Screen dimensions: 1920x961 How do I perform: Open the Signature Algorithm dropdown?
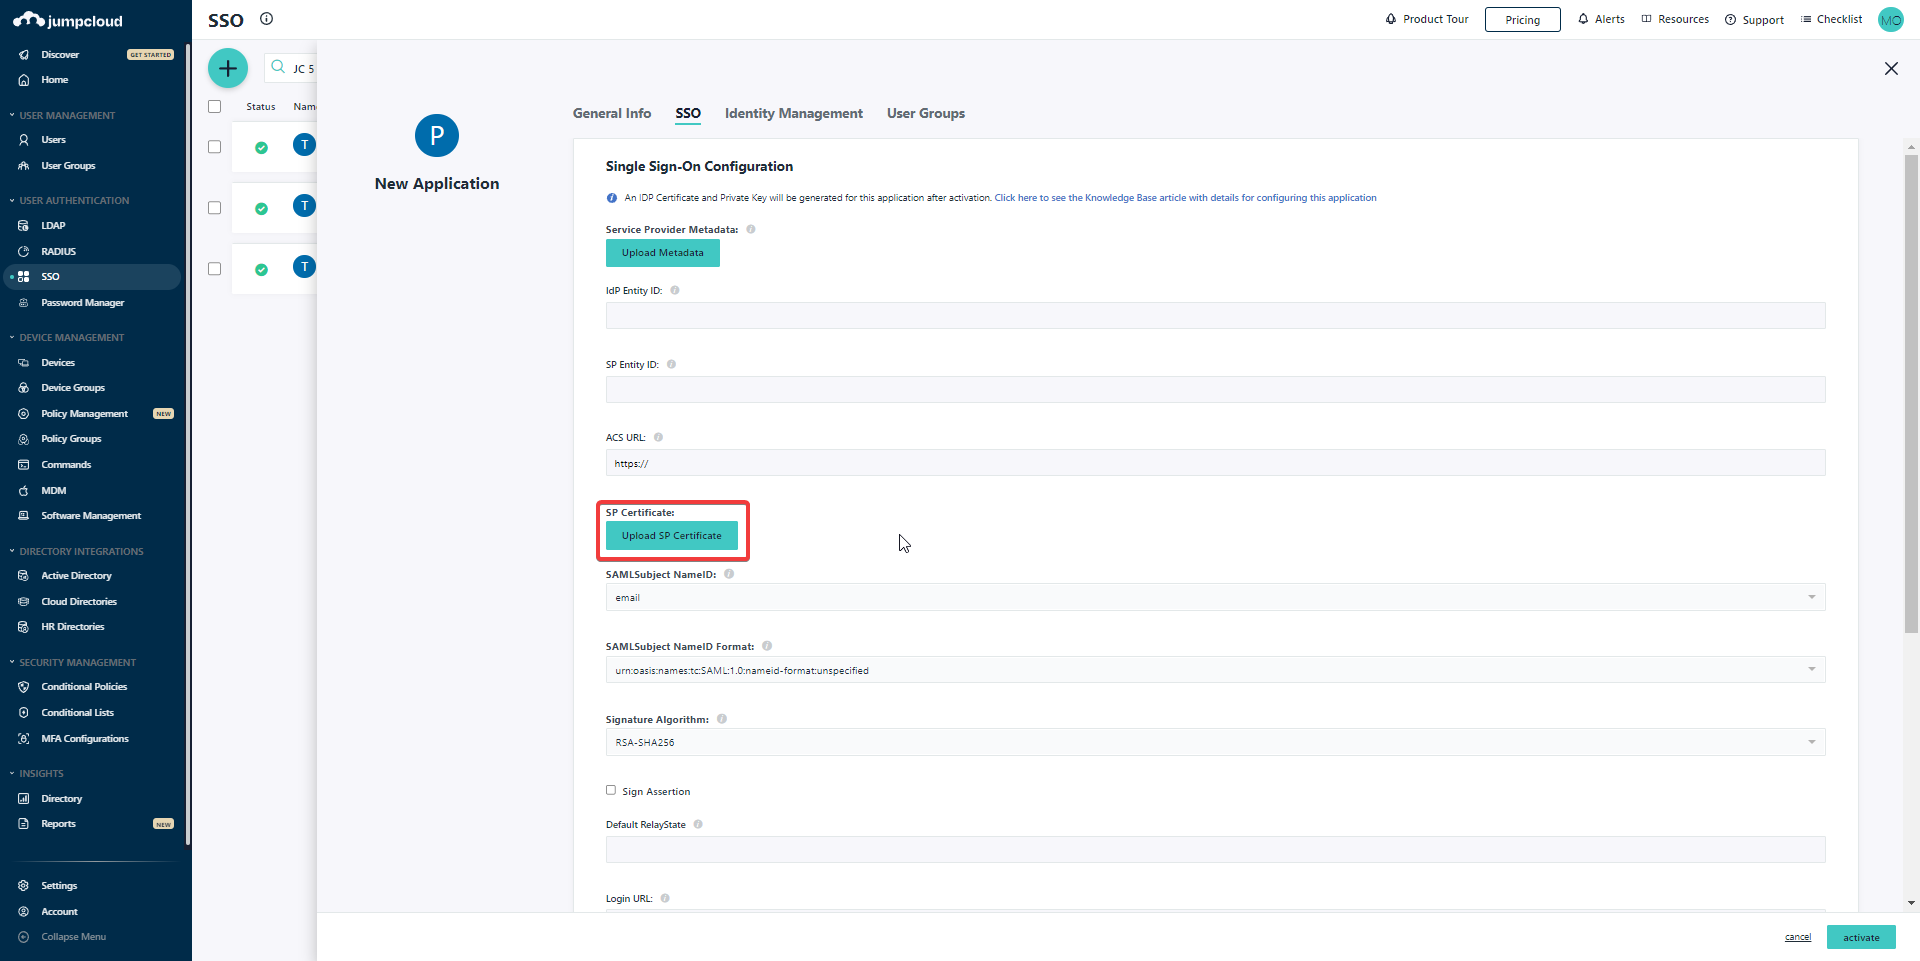[x=1215, y=742]
